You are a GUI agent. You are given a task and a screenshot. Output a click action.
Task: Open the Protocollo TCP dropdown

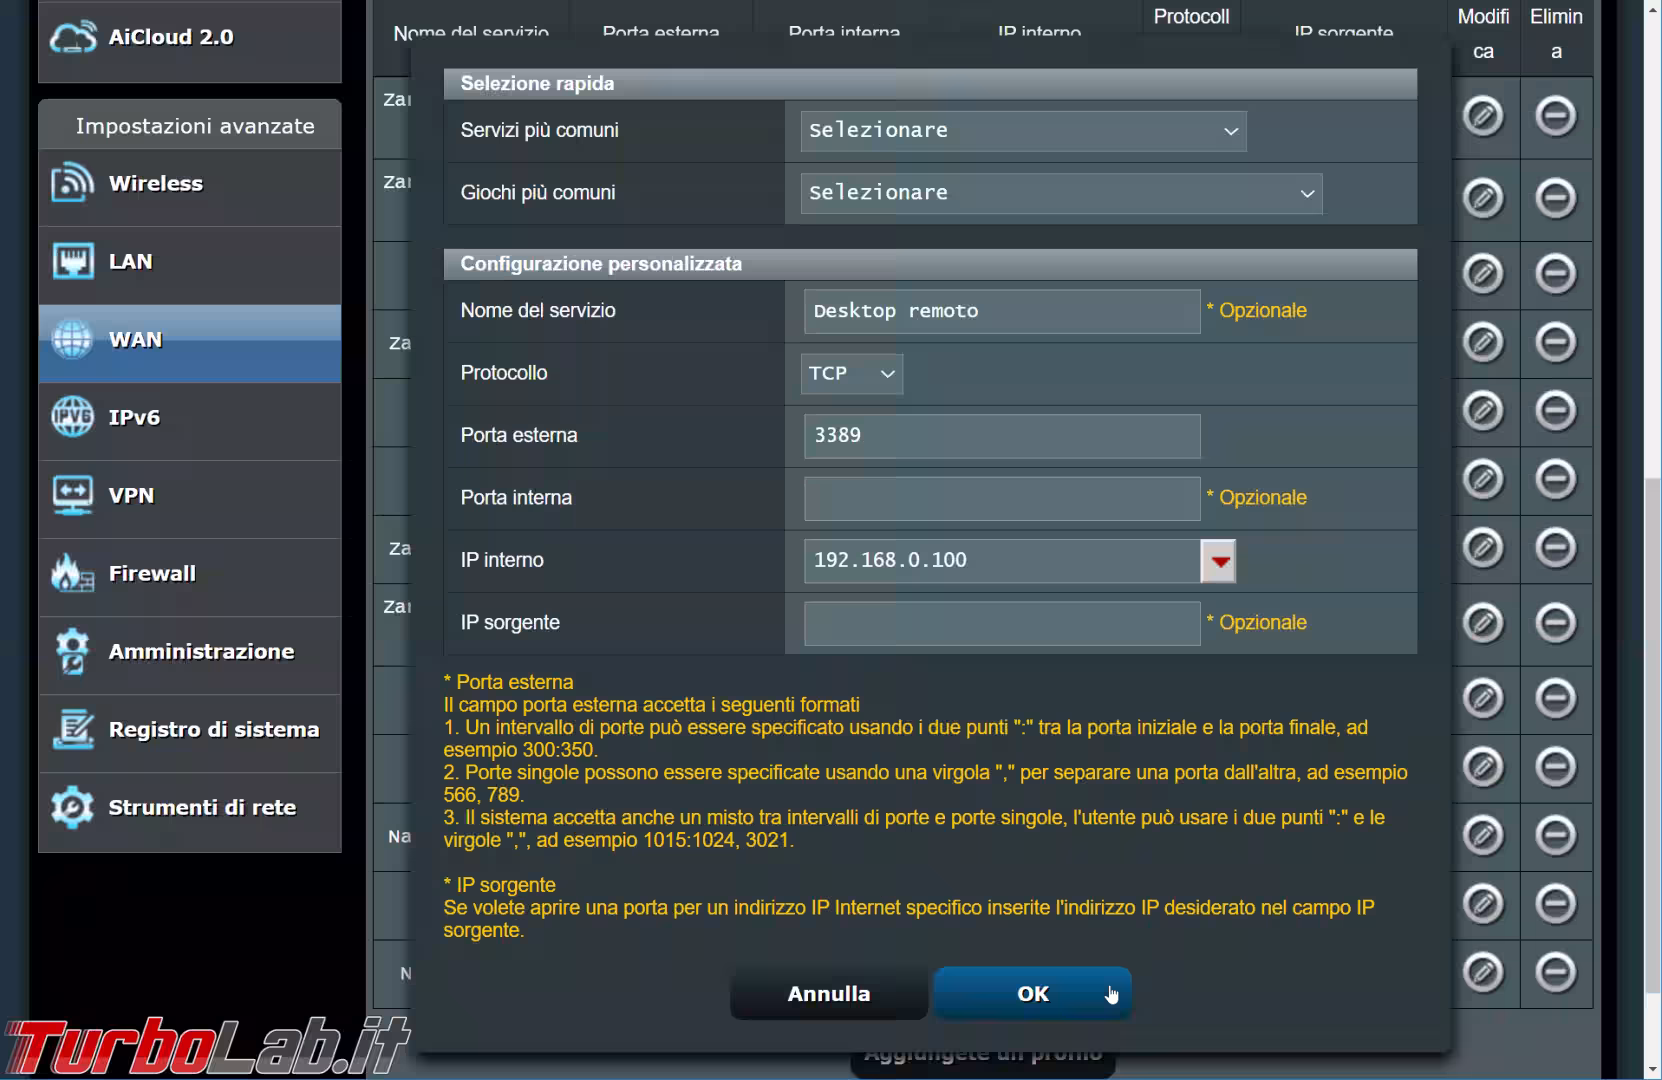tap(851, 373)
